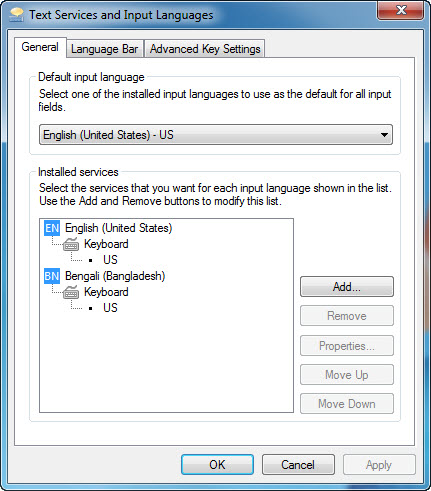The width and height of the screenshot is (431, 491).
Task: Click the Apply button
Action: click(379, 465)
